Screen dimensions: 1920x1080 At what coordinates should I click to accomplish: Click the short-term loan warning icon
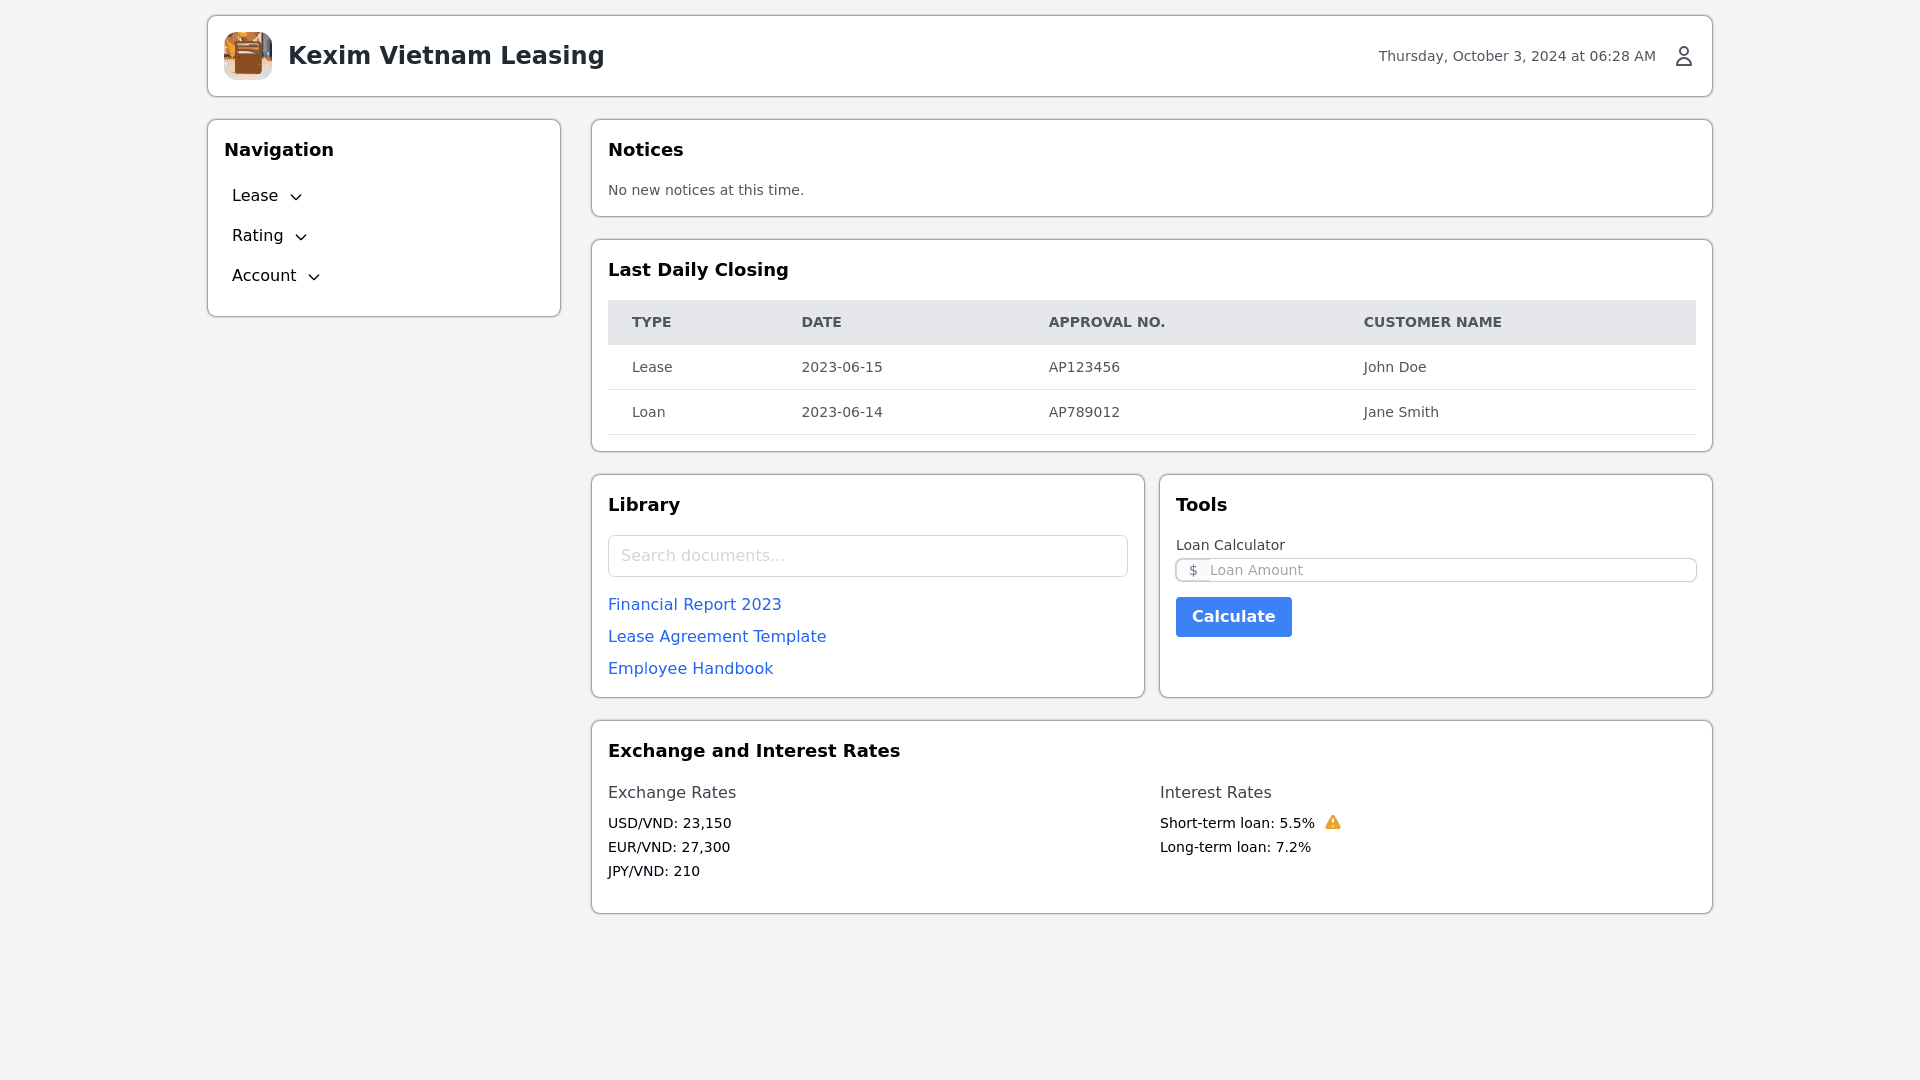(x=1332, y=822)
